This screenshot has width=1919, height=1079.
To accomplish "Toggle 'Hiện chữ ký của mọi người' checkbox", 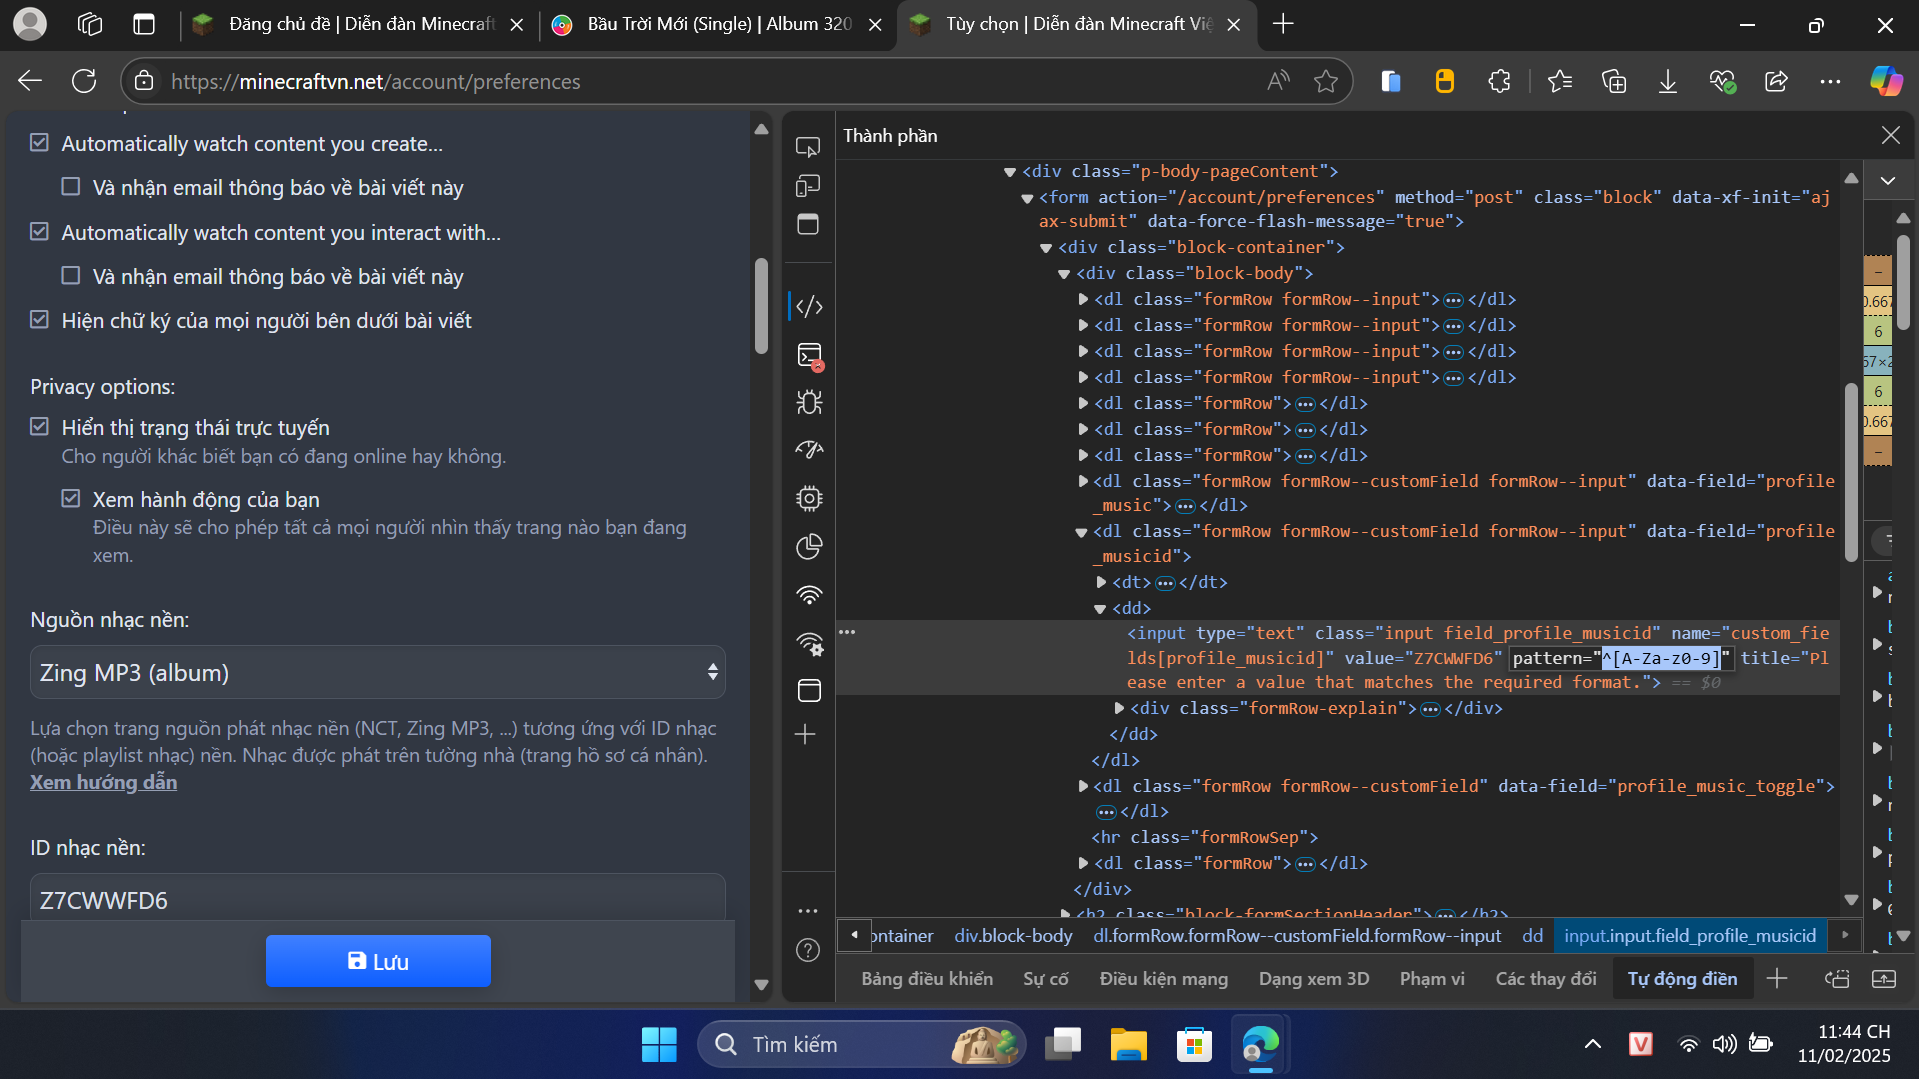I will click(40, 320).
